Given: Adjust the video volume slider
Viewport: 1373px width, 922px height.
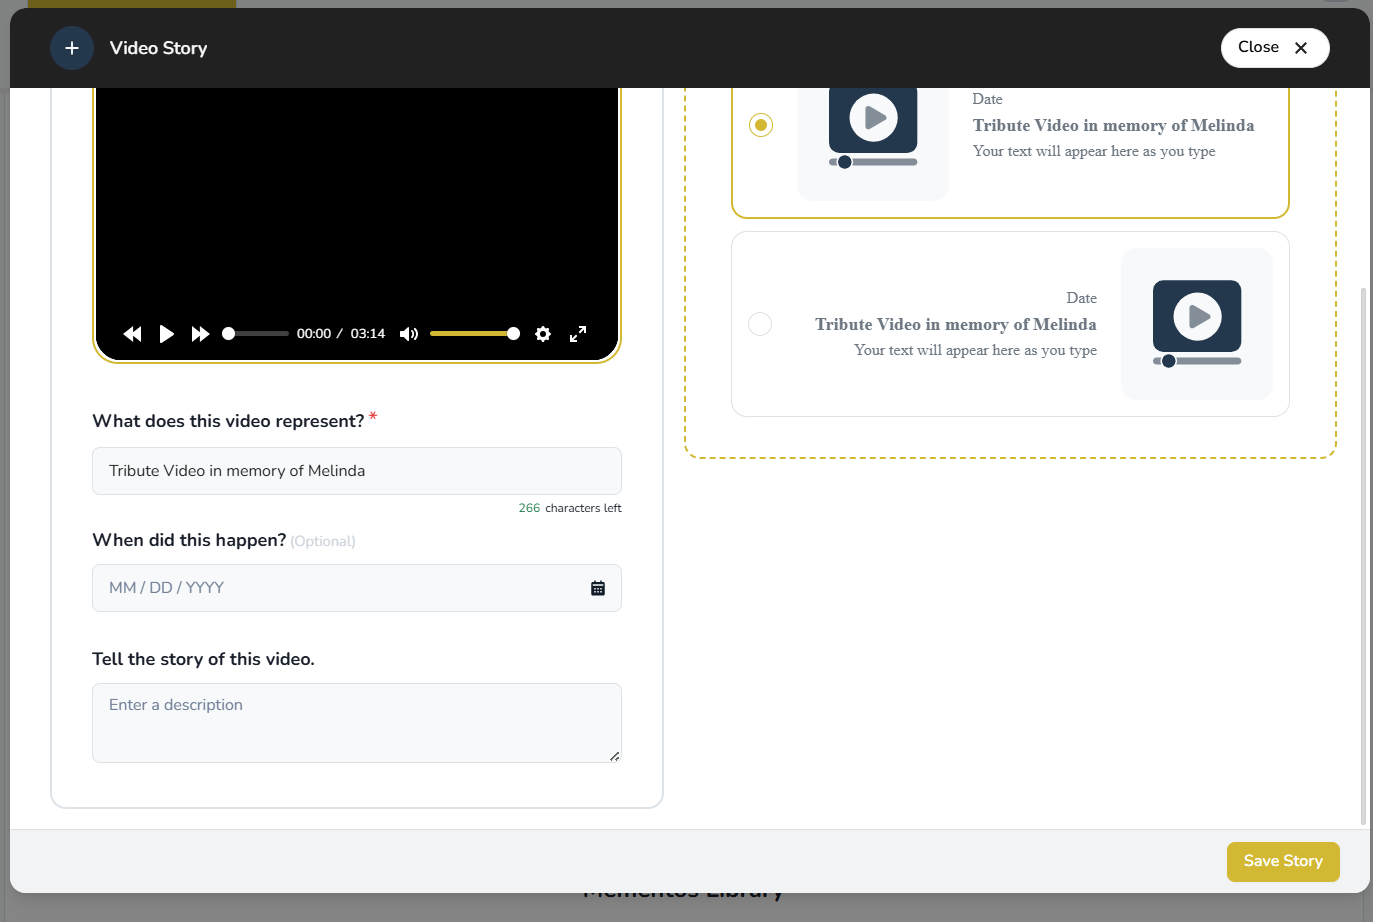Looking at the screenshot, I should click(473, 334).
